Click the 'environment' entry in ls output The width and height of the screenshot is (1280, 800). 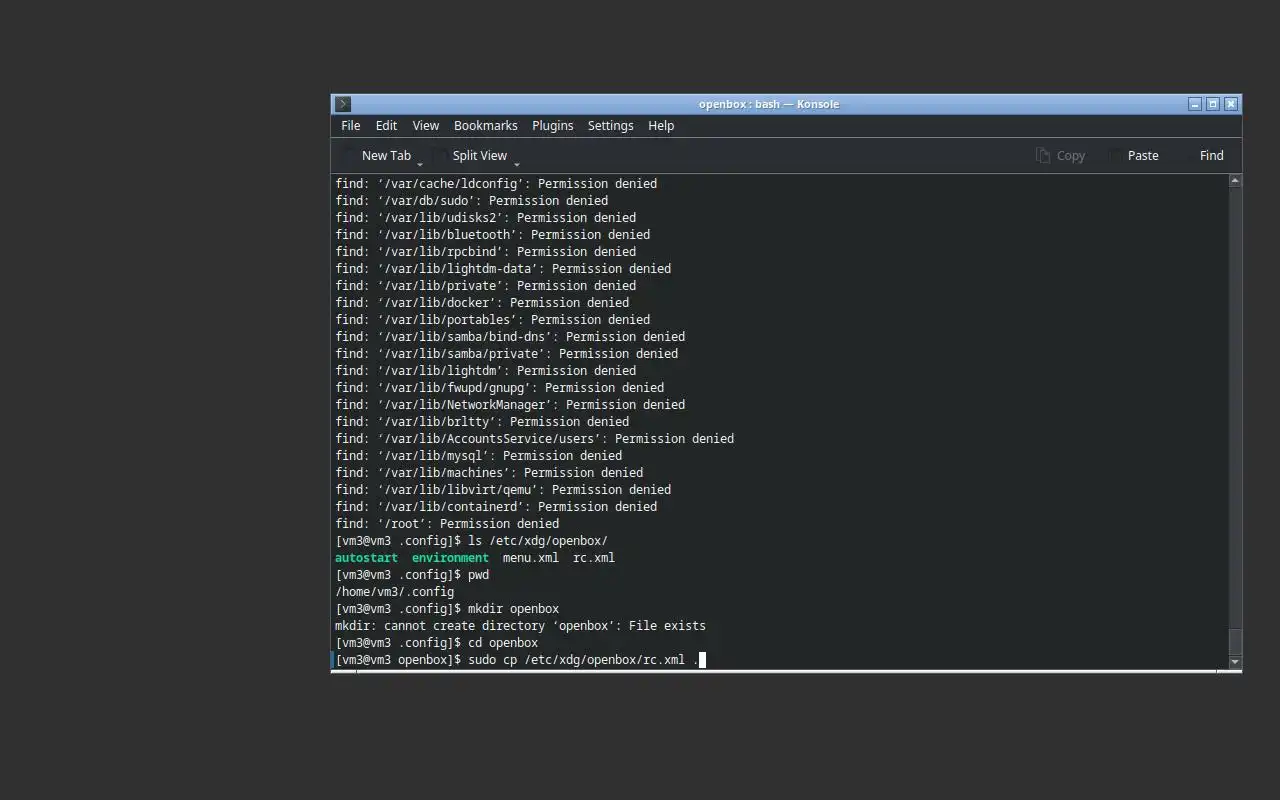click(x=450, y=557)
